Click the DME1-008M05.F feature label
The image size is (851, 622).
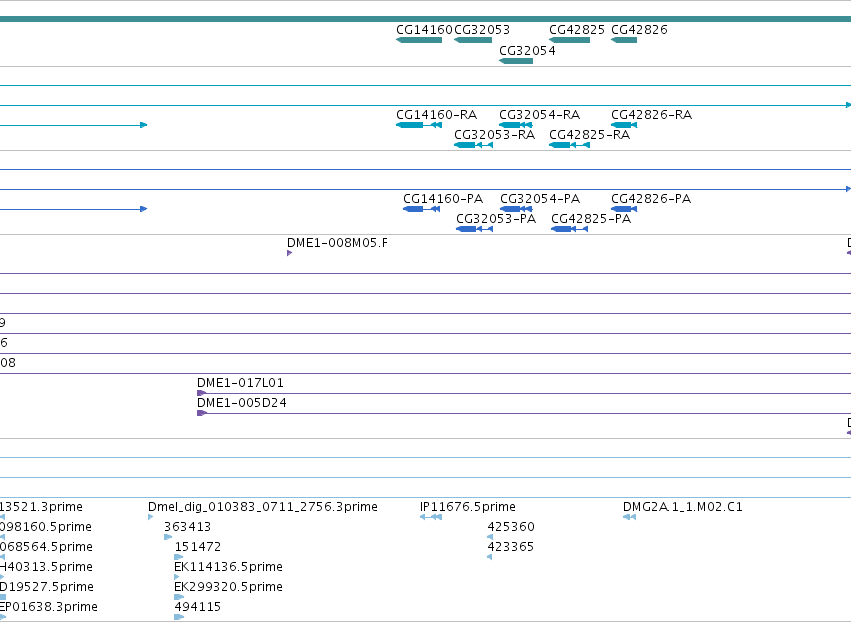(338, 243)
